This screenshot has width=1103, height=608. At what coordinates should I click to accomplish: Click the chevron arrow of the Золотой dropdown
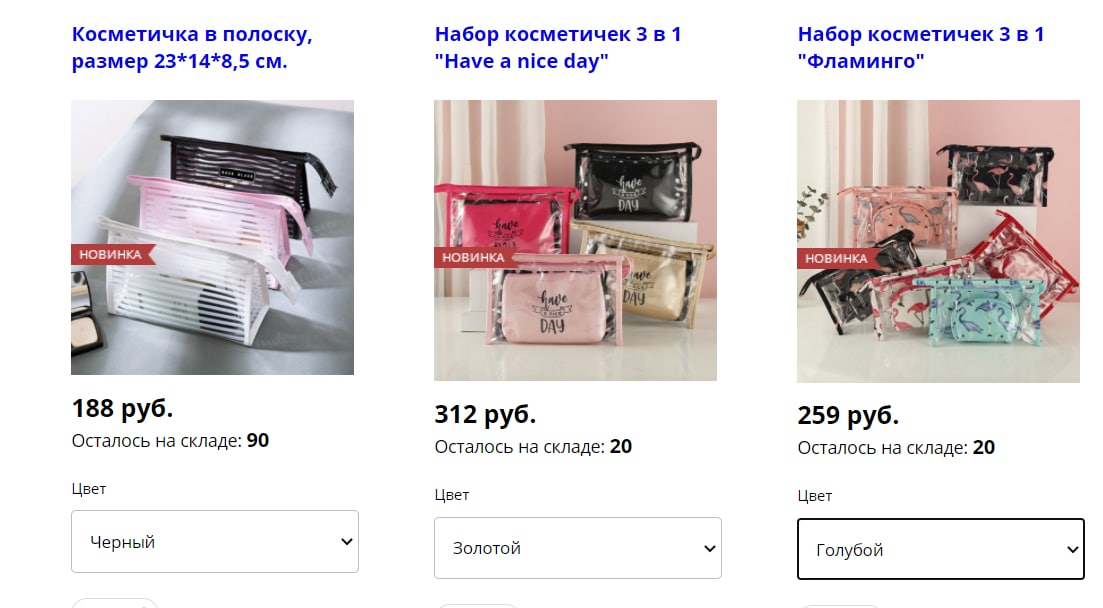[x=709, y=548]
